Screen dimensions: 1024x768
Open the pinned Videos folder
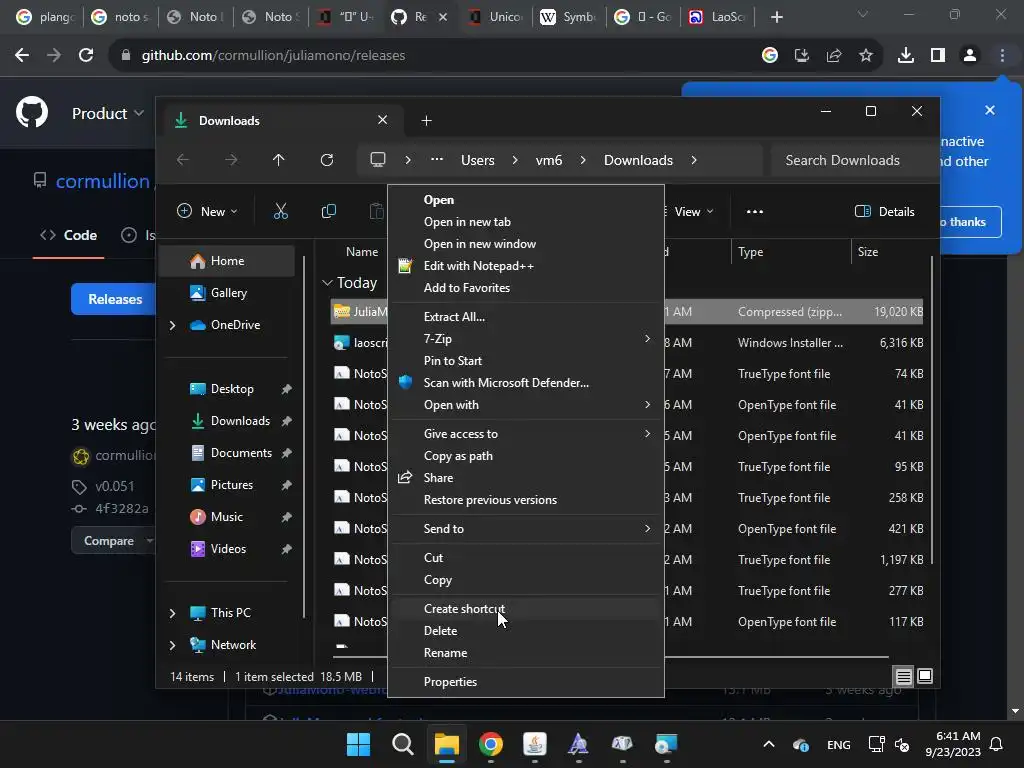227,549
